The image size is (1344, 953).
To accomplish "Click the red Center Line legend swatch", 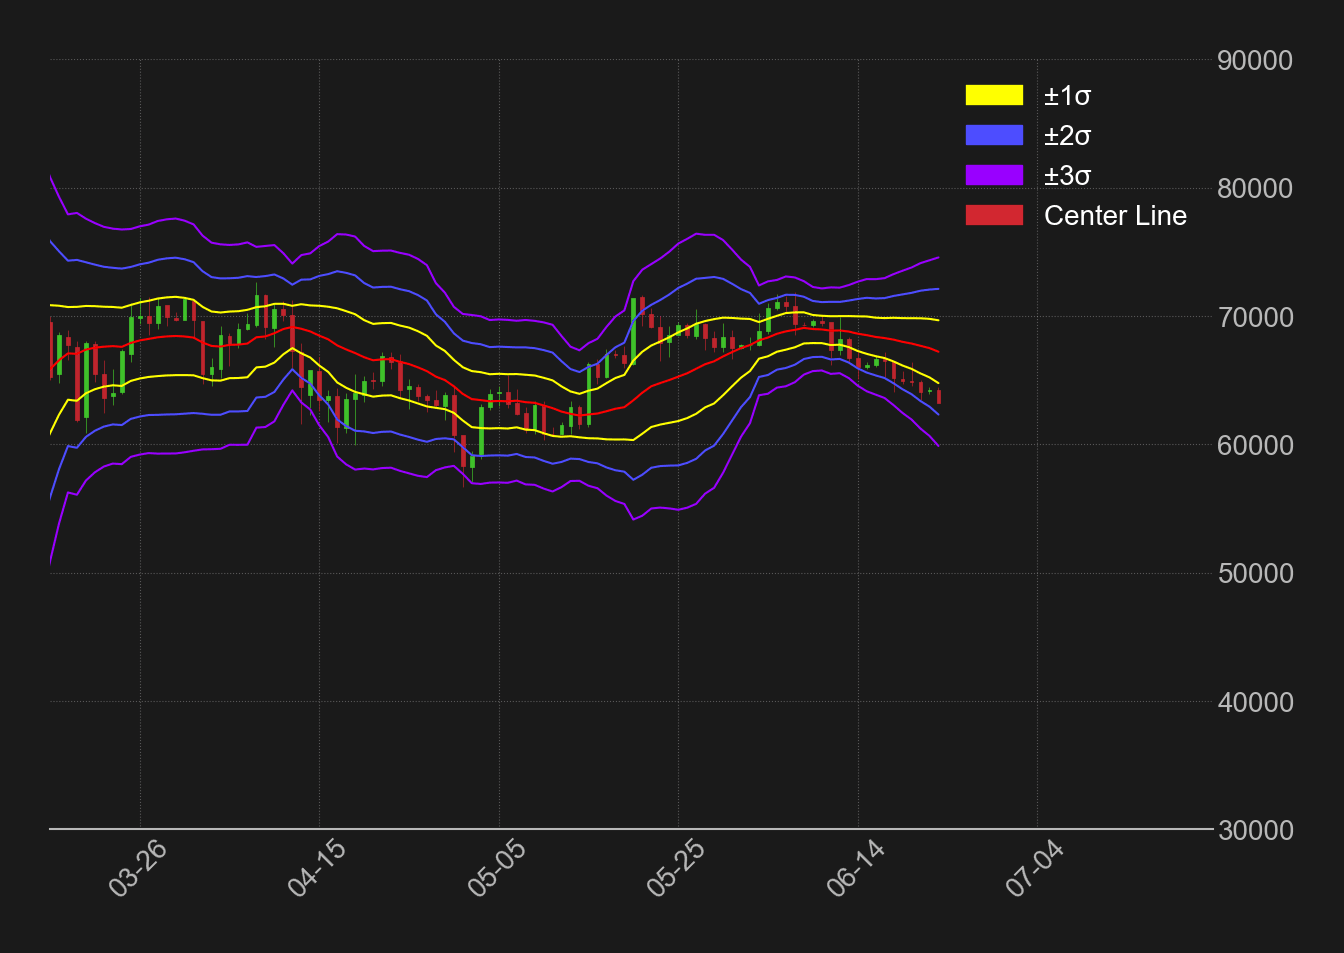I will [994, 216].
